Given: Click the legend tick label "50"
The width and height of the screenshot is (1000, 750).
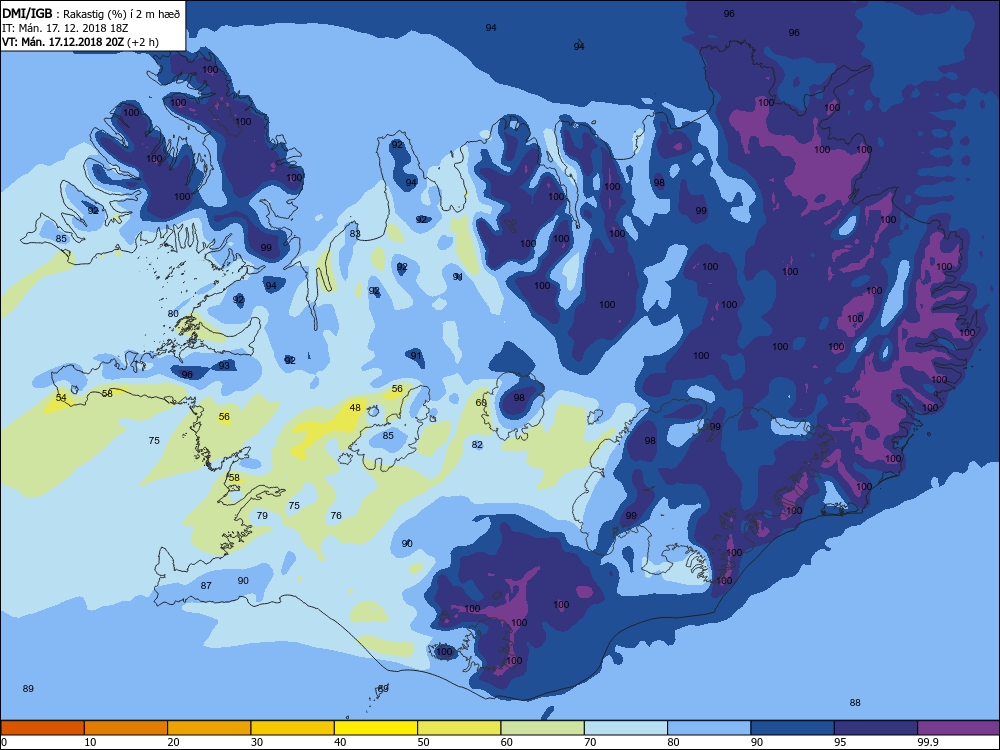Looking at the screenshot, I should [423, 742].
